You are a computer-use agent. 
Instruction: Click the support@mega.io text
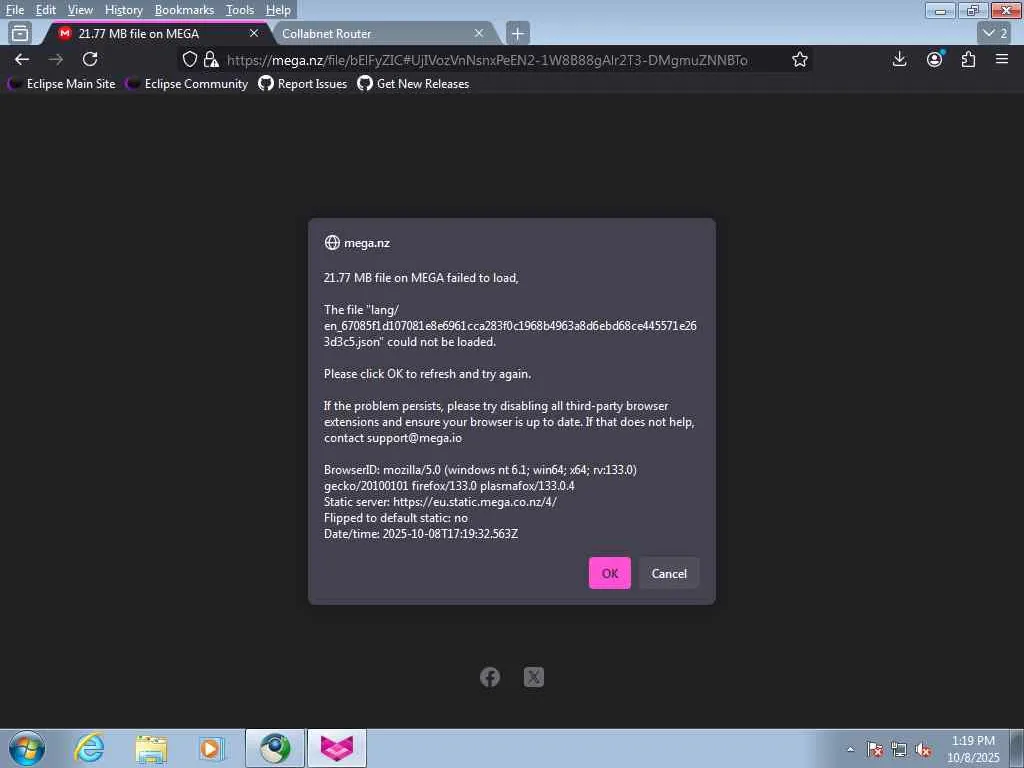click(414, 438)
